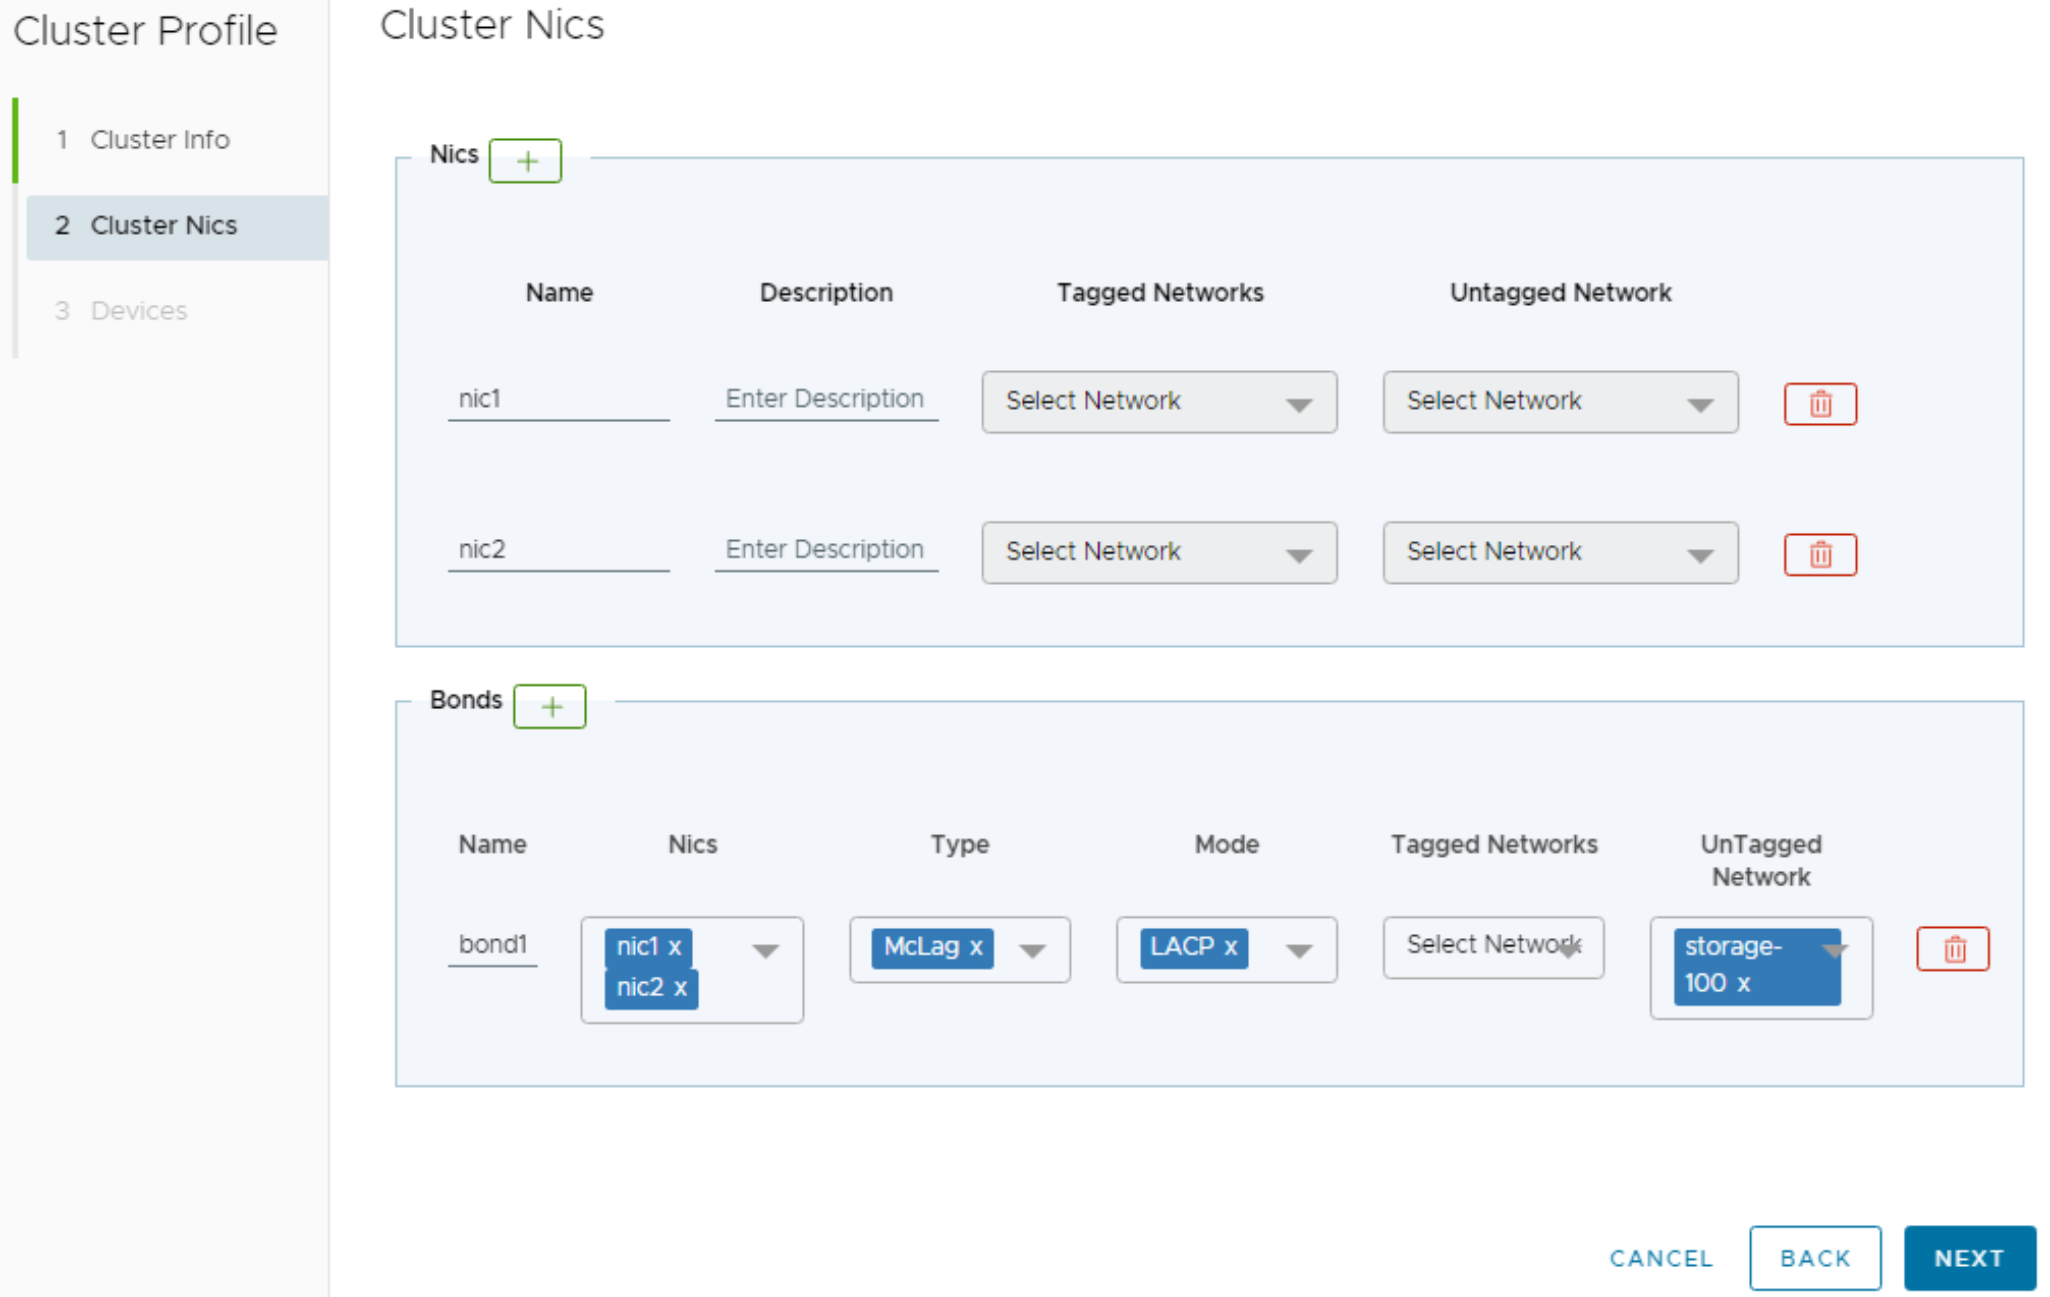Screen dimensions: 2050x1297
Task: Delete the bond1 row with the trash icon
Action: [x=1953, y=949]
